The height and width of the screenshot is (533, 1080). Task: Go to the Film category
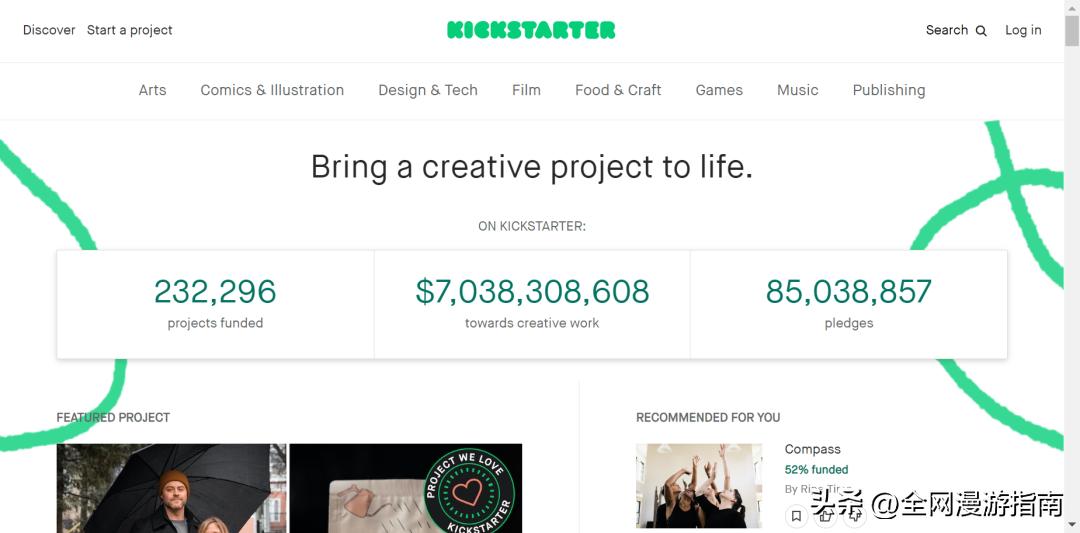point(526,90)
